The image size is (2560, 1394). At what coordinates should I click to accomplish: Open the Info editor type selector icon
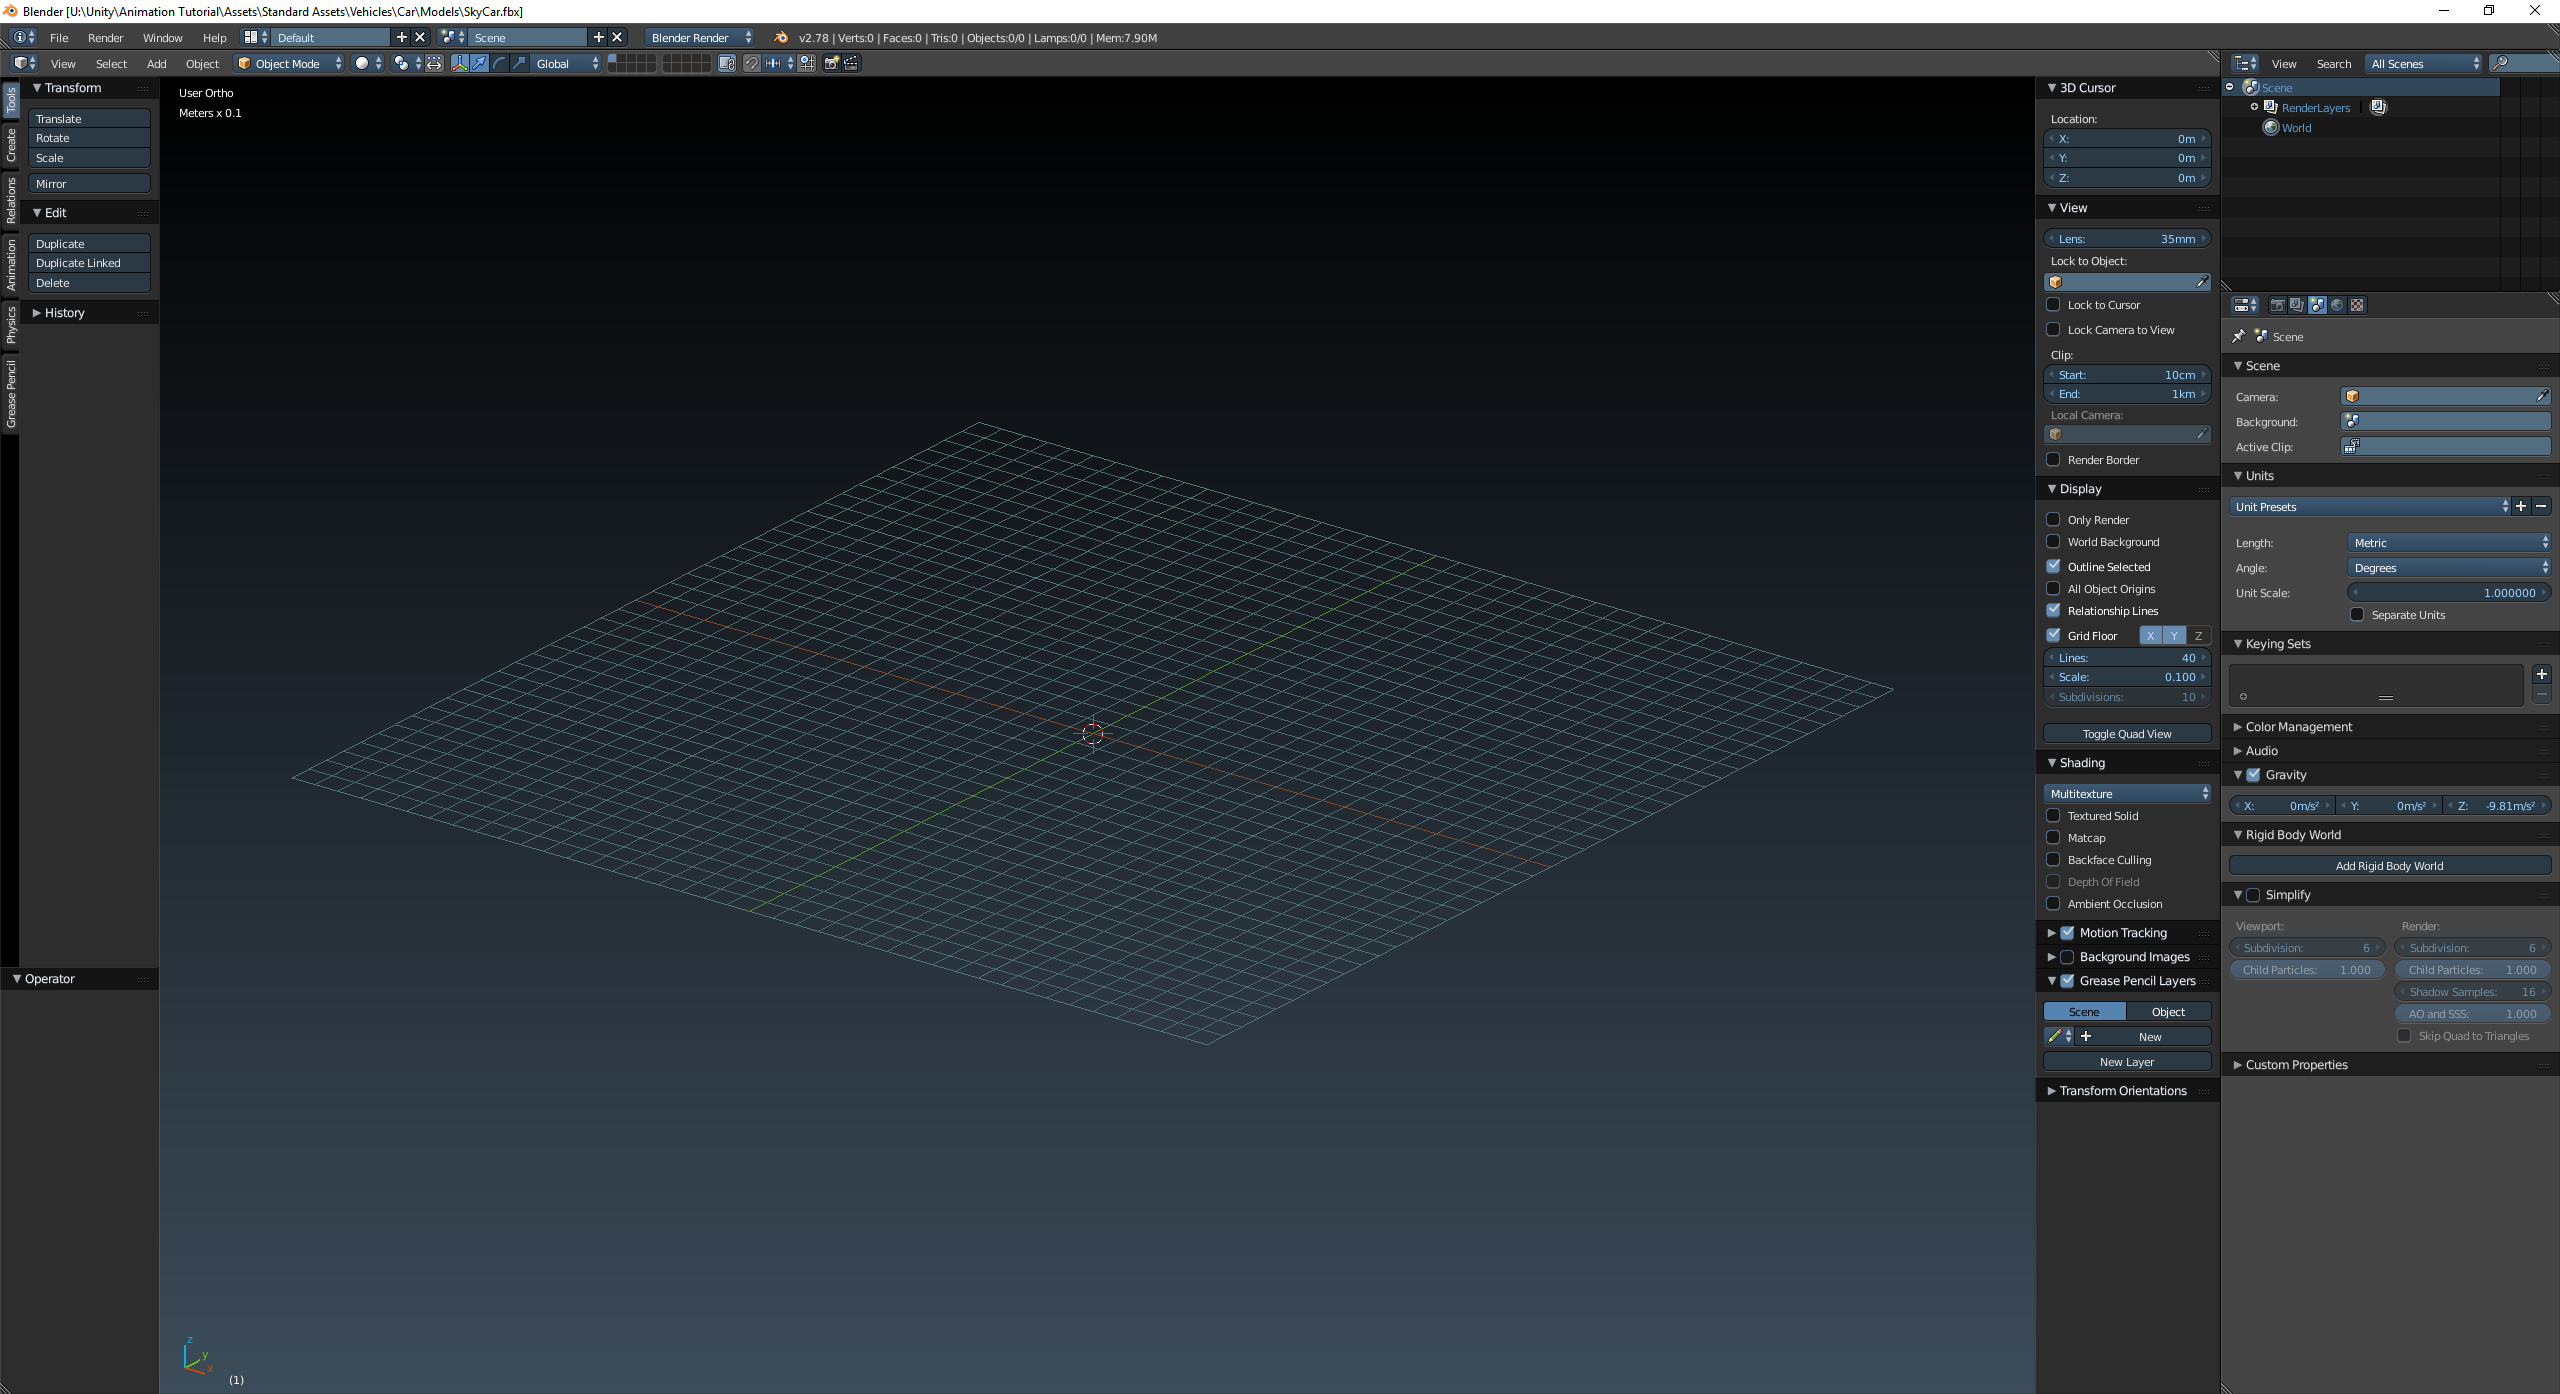[x=23, y=37]
